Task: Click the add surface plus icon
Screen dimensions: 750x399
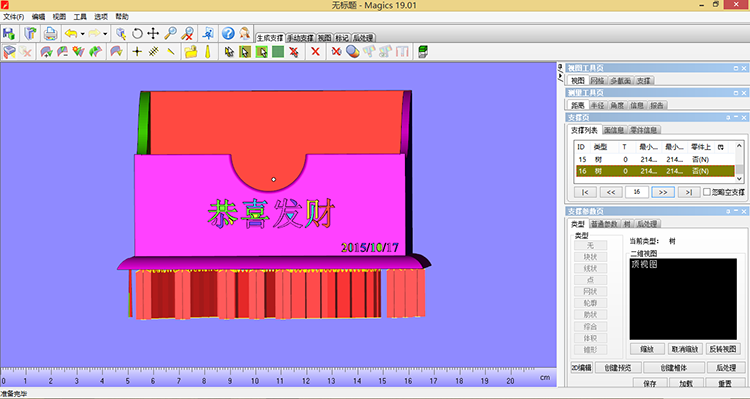Action: click(x=46, y=51)
